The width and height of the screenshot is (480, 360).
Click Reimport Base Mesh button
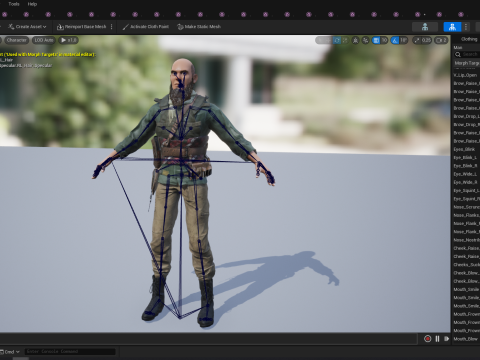[x=82, y=27]
